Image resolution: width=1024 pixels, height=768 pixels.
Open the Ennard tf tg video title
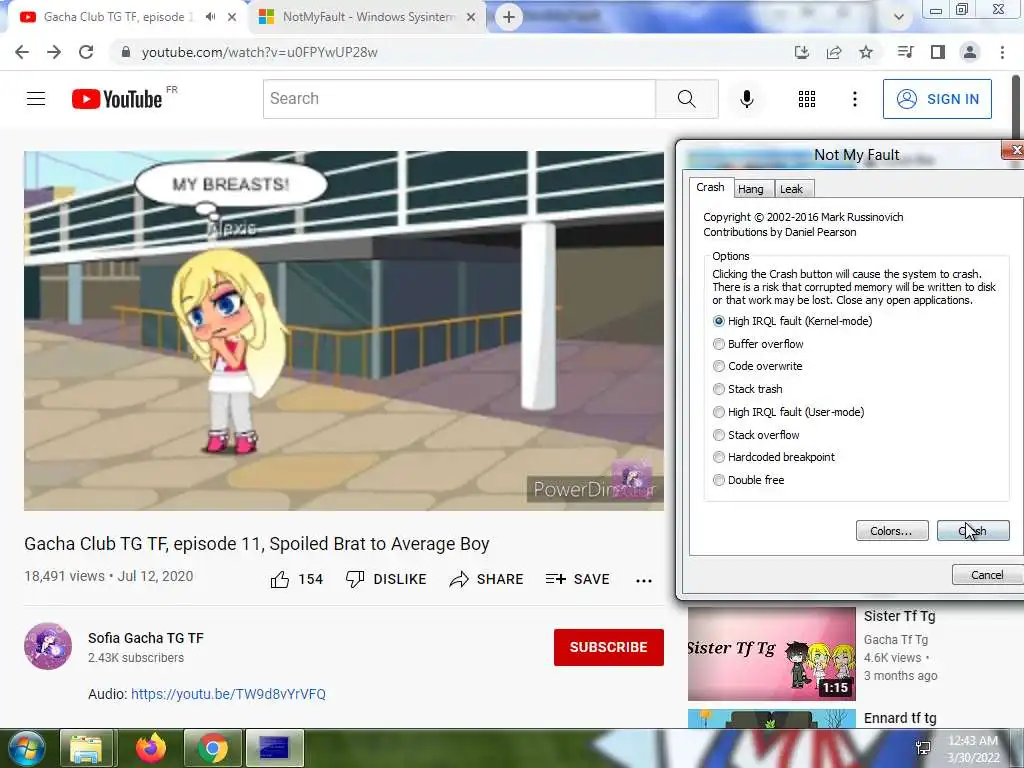[x=900, y=718]
